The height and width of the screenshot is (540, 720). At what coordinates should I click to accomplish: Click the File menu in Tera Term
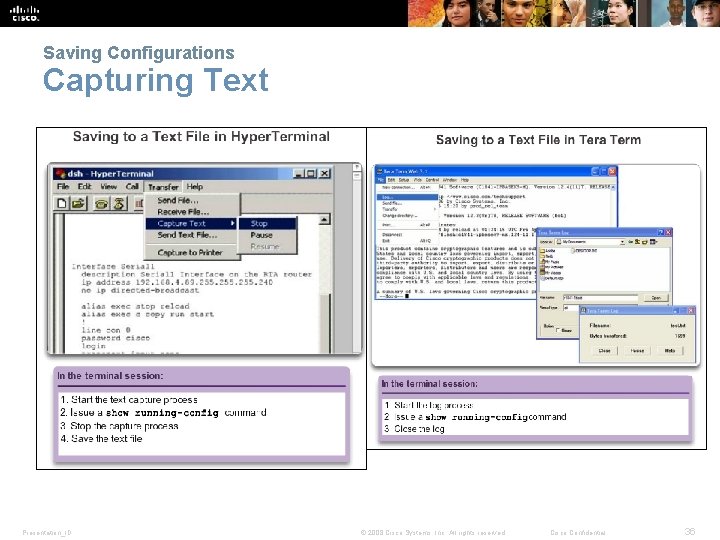(x=381, y=180)
